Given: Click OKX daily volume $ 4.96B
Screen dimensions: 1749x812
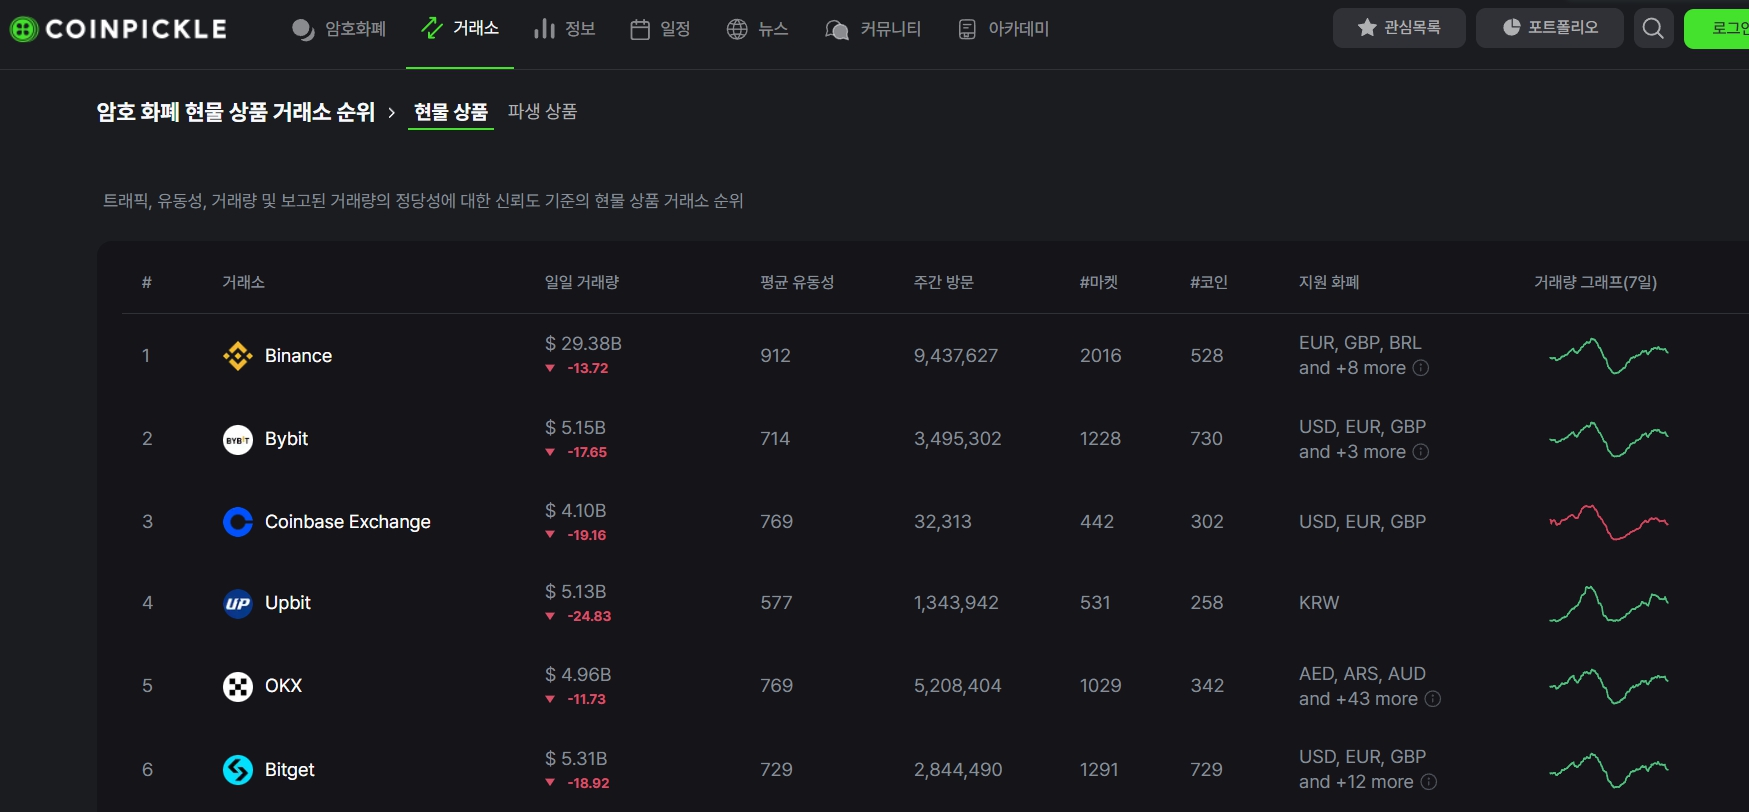Looking at the screenshot, I should coord(577,675).
